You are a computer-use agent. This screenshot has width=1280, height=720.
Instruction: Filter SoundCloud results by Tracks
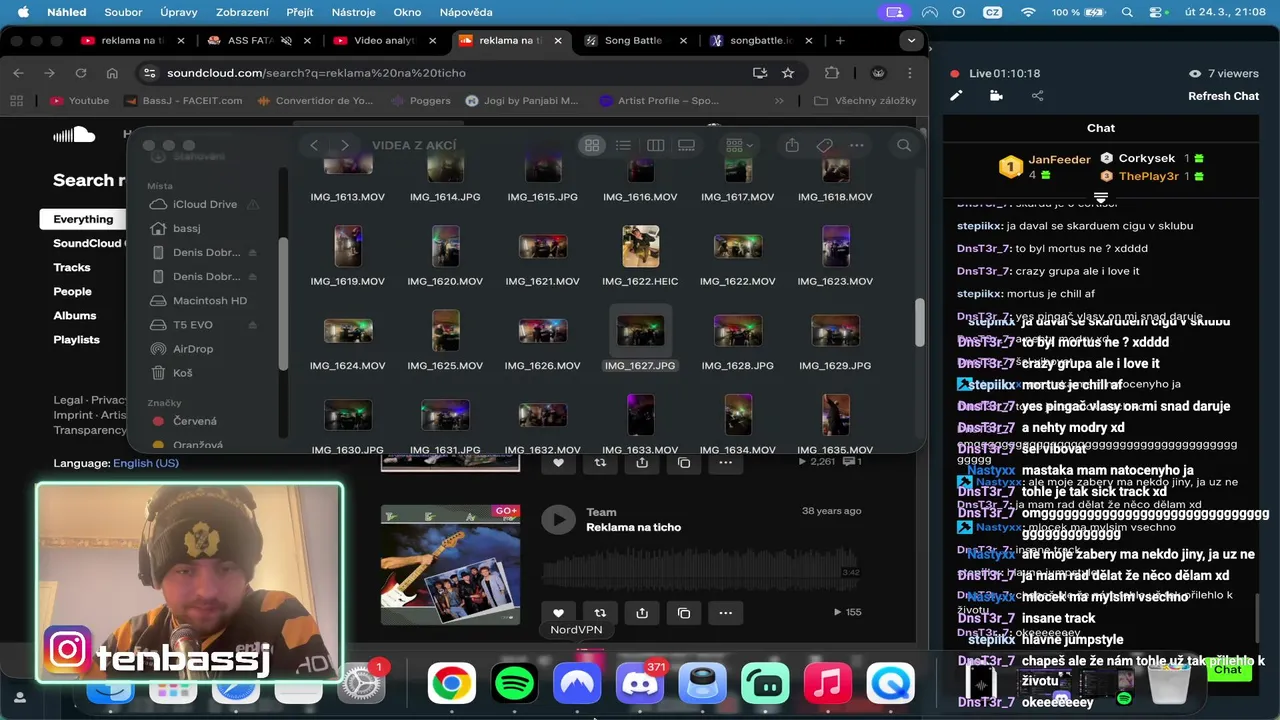tap(72, 268)
